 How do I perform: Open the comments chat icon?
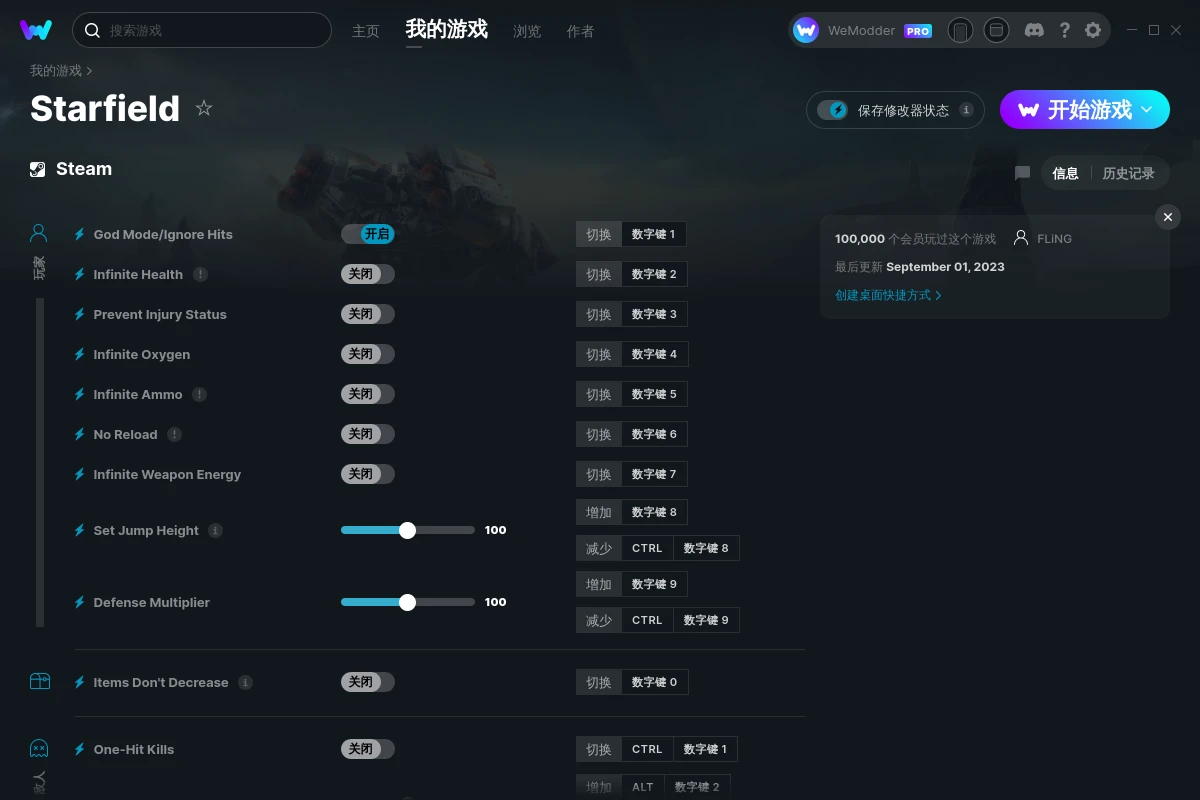(x=1022, y=173)
